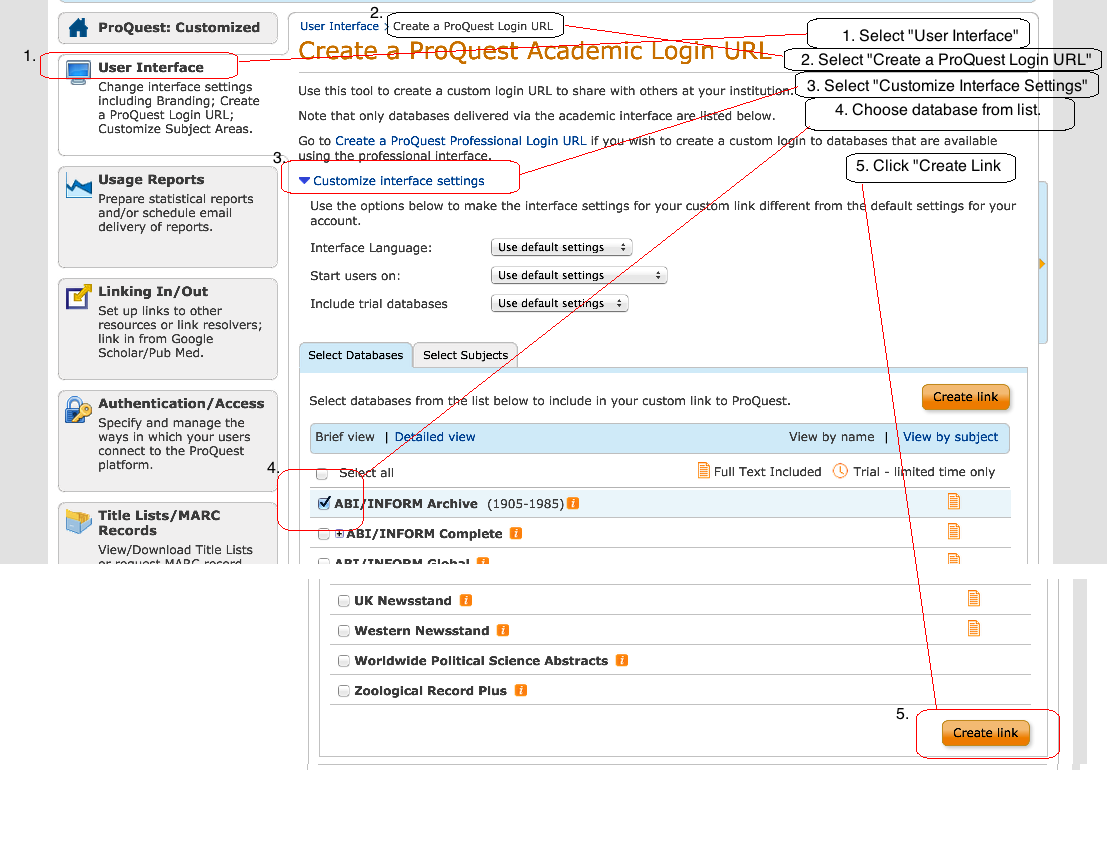1107x846 pixels.
Task: Open the Usage Reports section
Action: [168, 217]
